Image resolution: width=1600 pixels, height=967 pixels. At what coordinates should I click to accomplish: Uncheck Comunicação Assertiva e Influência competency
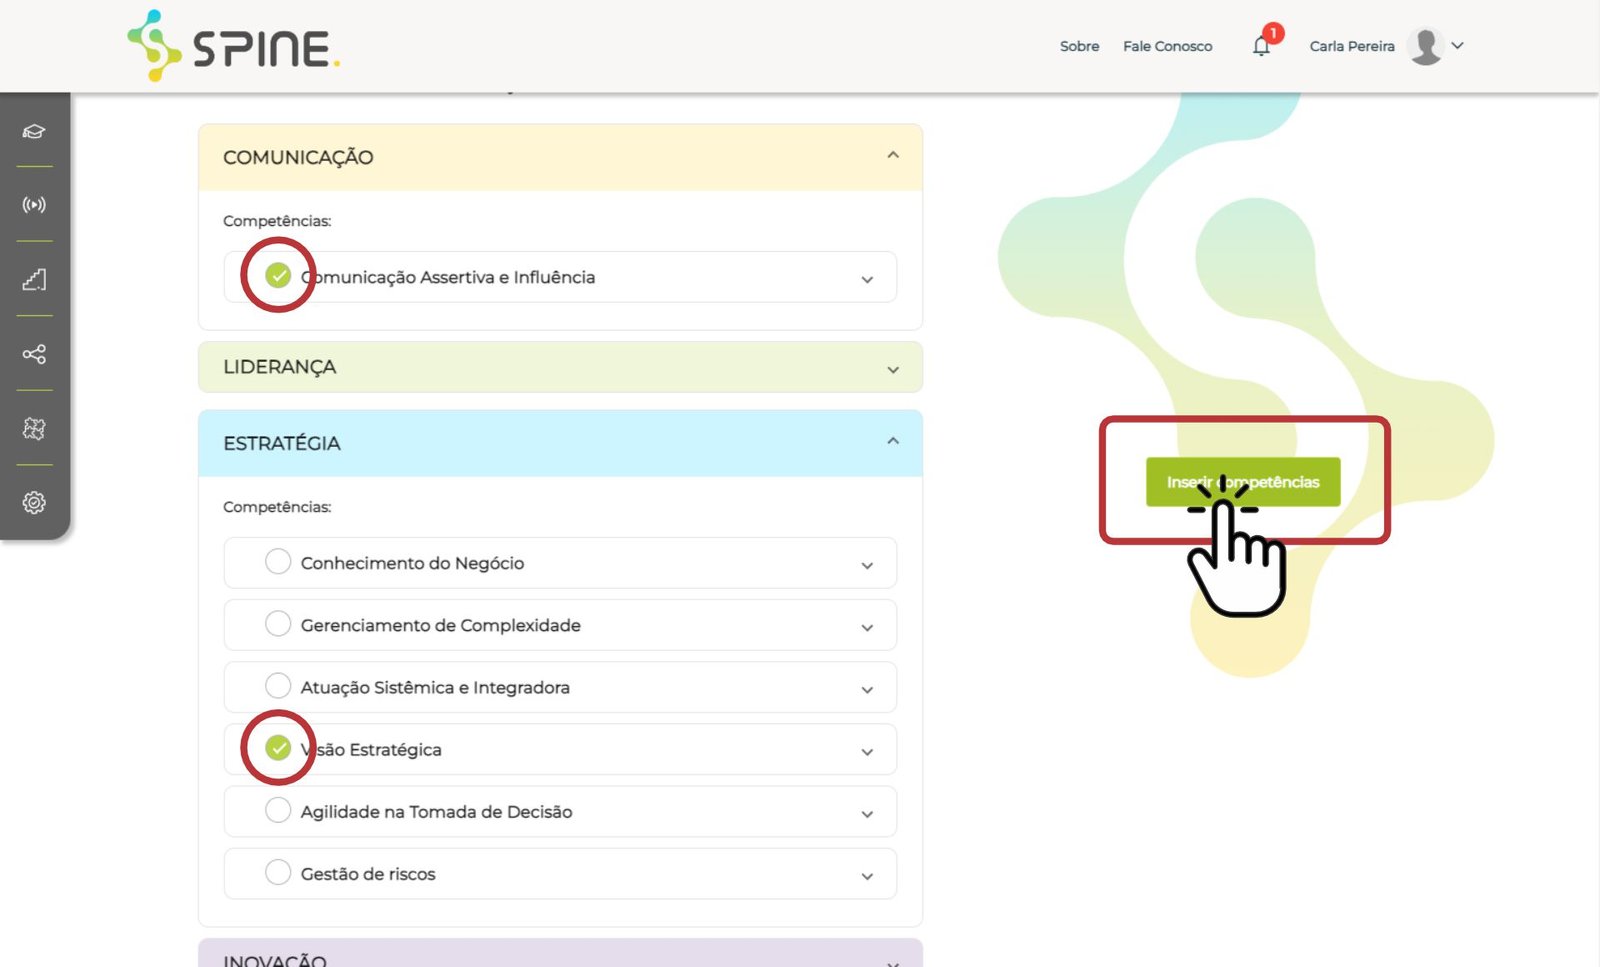coord(278,275)
